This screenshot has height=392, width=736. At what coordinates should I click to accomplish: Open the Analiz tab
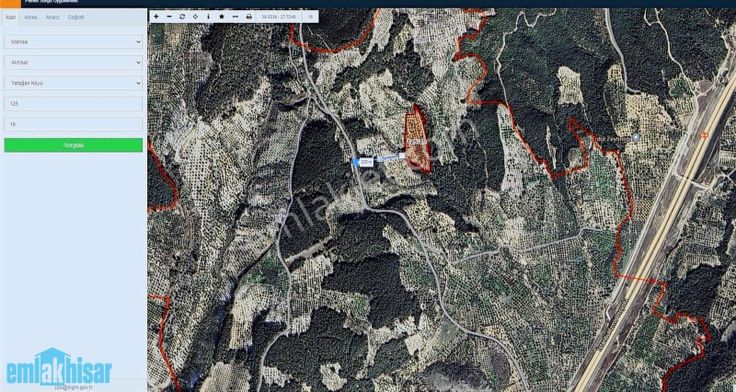coord(53,17)
